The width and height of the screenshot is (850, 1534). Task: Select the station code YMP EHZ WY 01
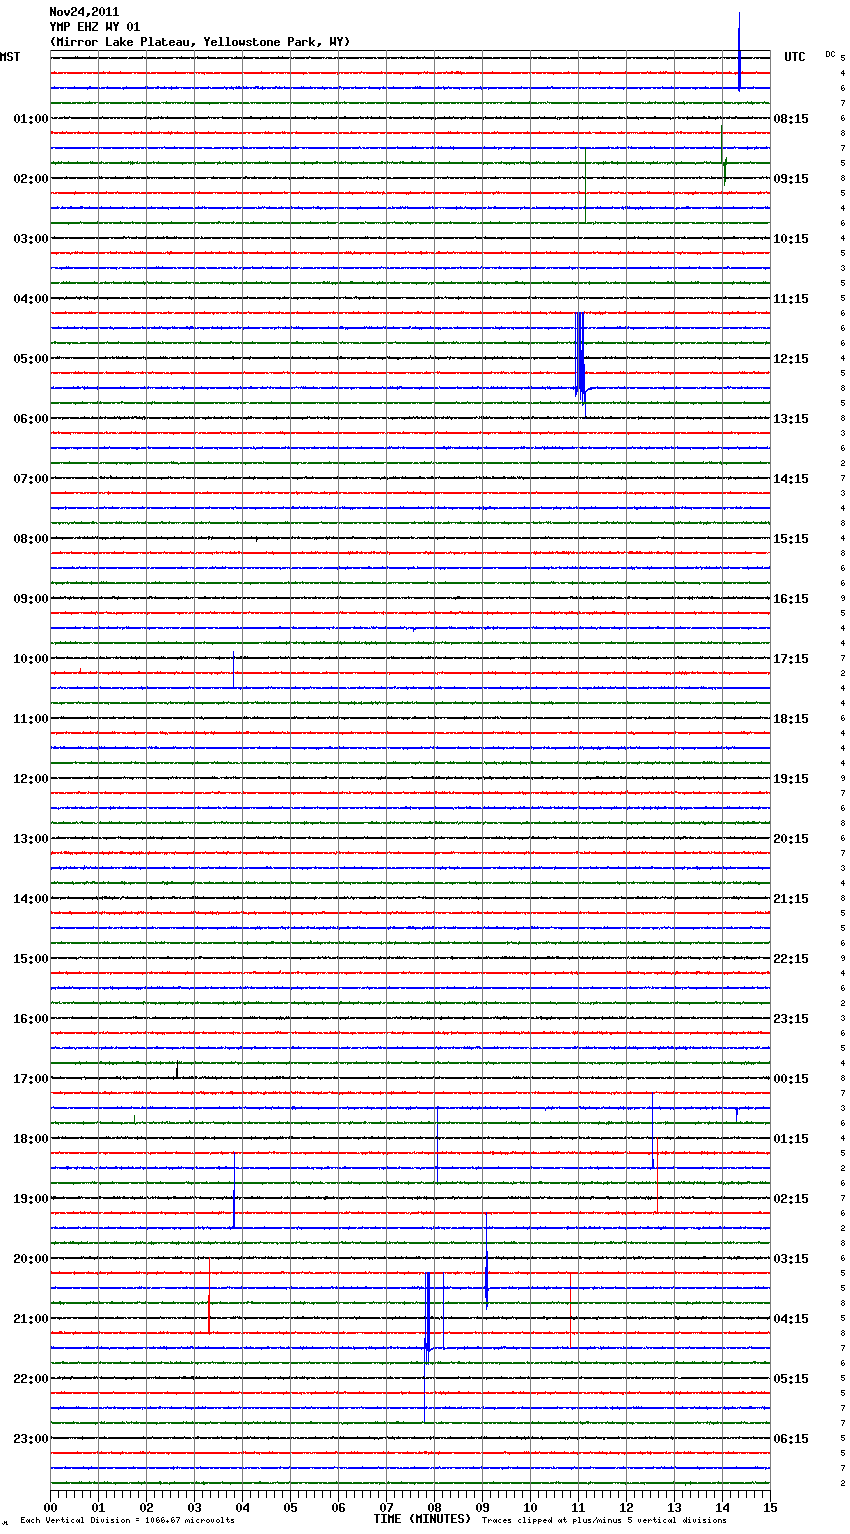[95, 27]
